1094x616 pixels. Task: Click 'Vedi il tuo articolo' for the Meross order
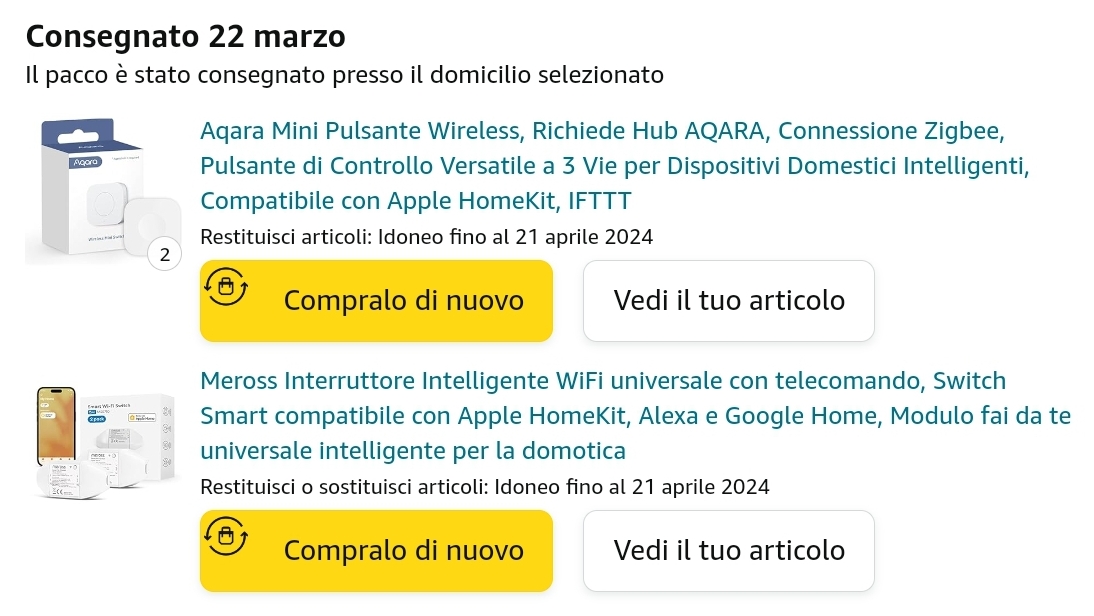(728, 550)
